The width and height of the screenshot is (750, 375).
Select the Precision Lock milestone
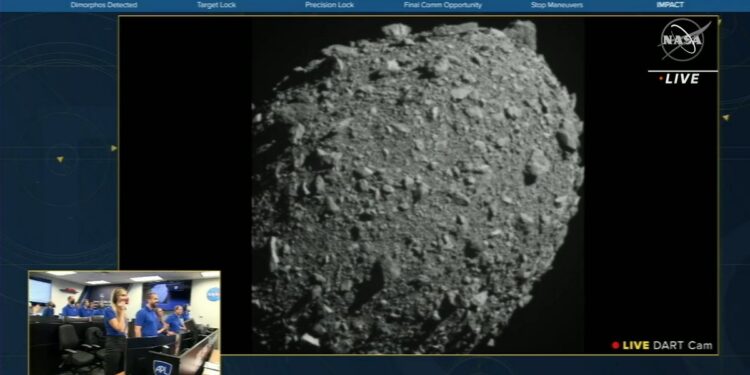pos(330,5)
